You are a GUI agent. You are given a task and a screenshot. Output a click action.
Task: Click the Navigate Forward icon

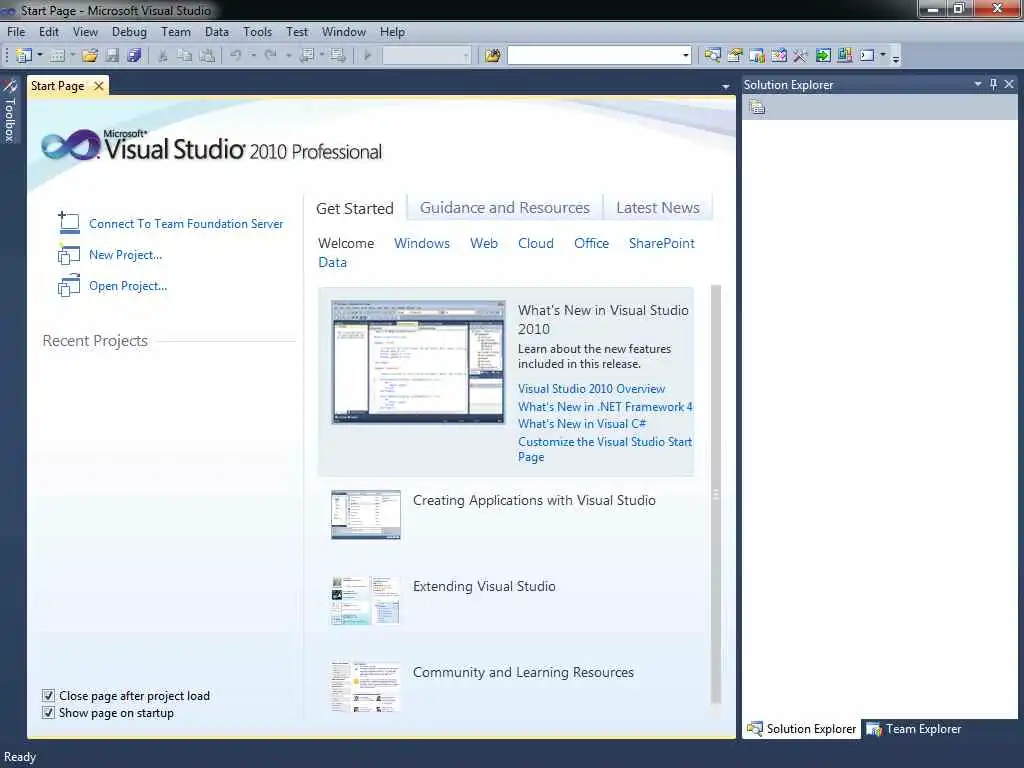[338, 56]
